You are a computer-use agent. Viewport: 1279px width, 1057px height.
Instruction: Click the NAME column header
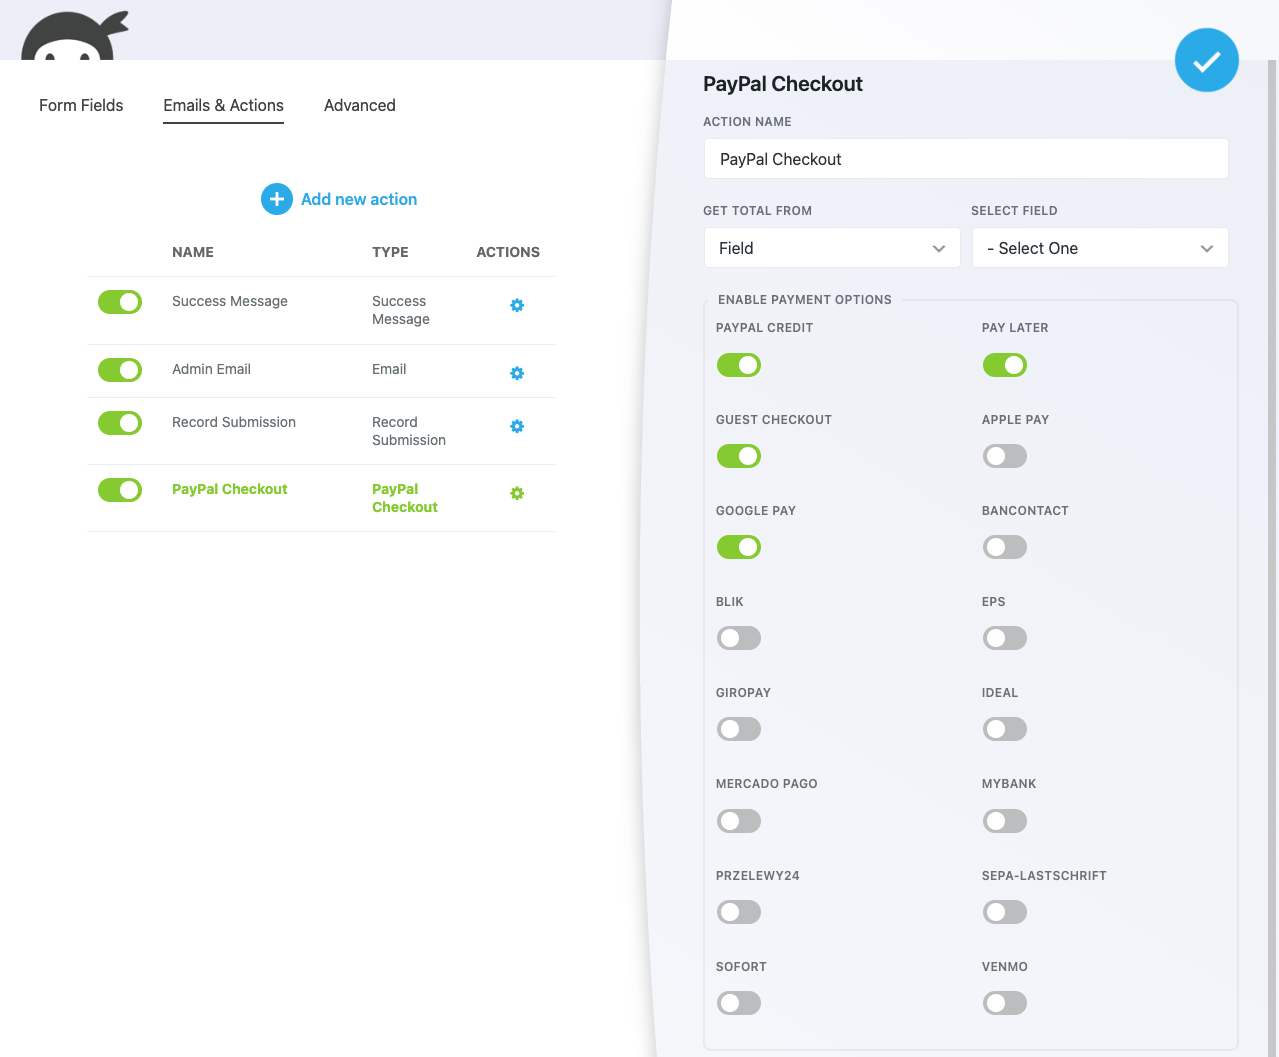193,252
